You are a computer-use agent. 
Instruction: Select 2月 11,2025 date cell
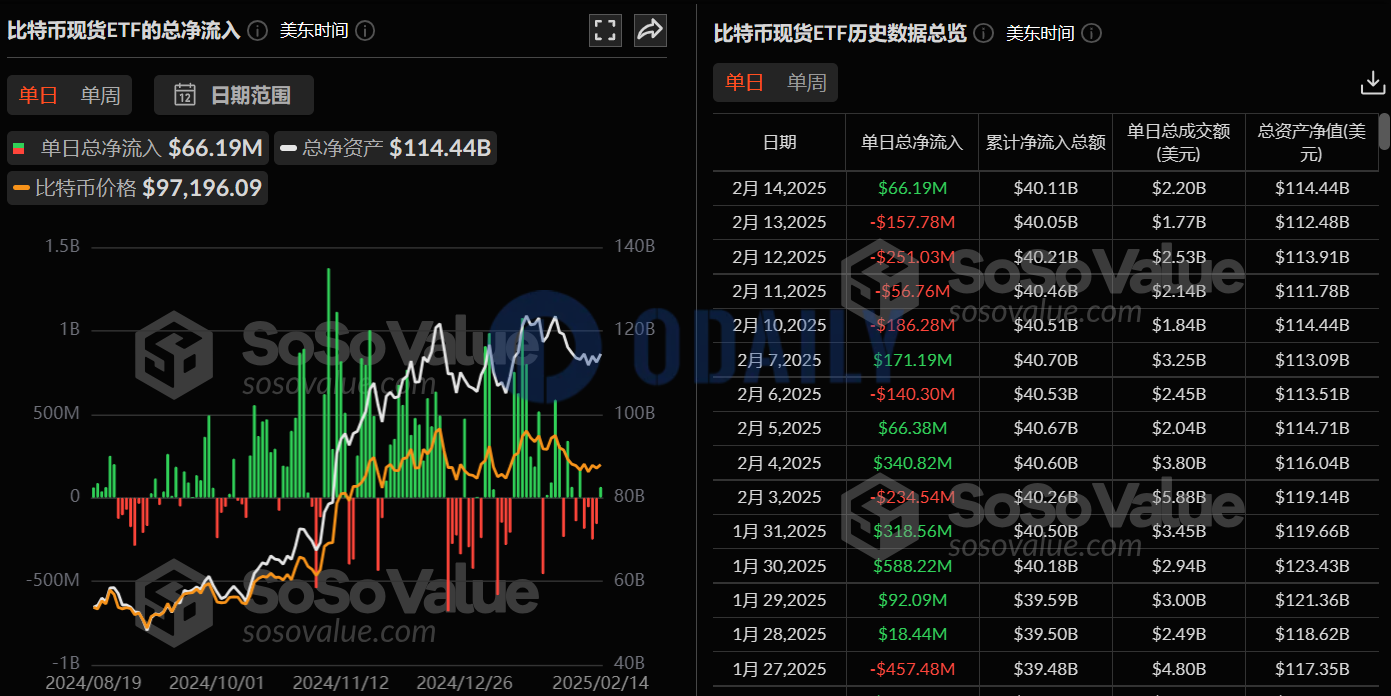(780, 291)
